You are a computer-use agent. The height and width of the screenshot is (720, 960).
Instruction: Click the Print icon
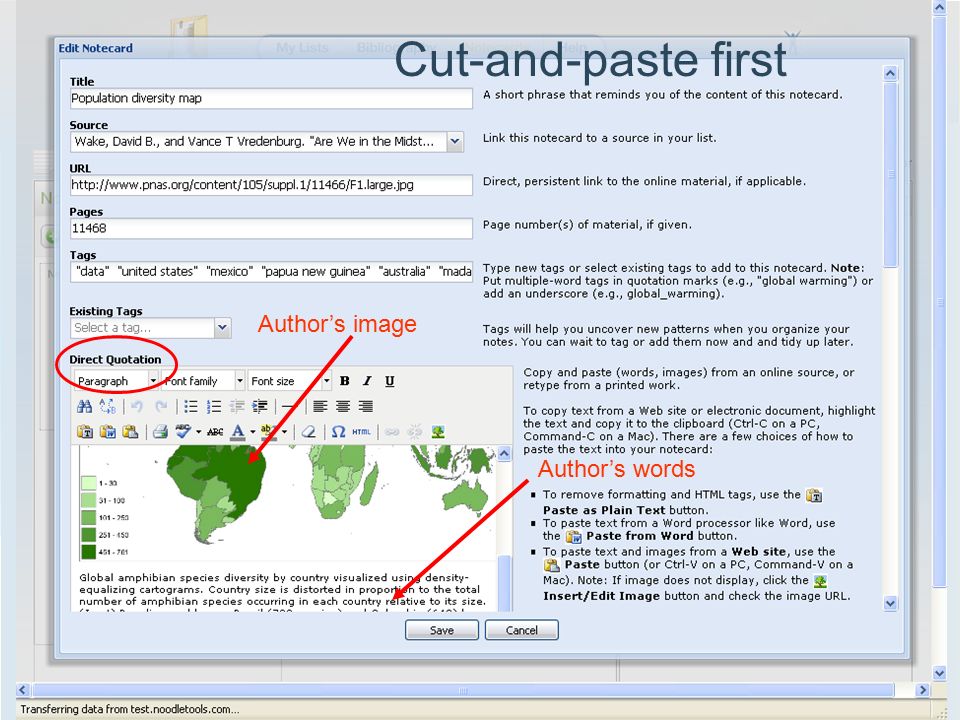[x=160, y=432]
